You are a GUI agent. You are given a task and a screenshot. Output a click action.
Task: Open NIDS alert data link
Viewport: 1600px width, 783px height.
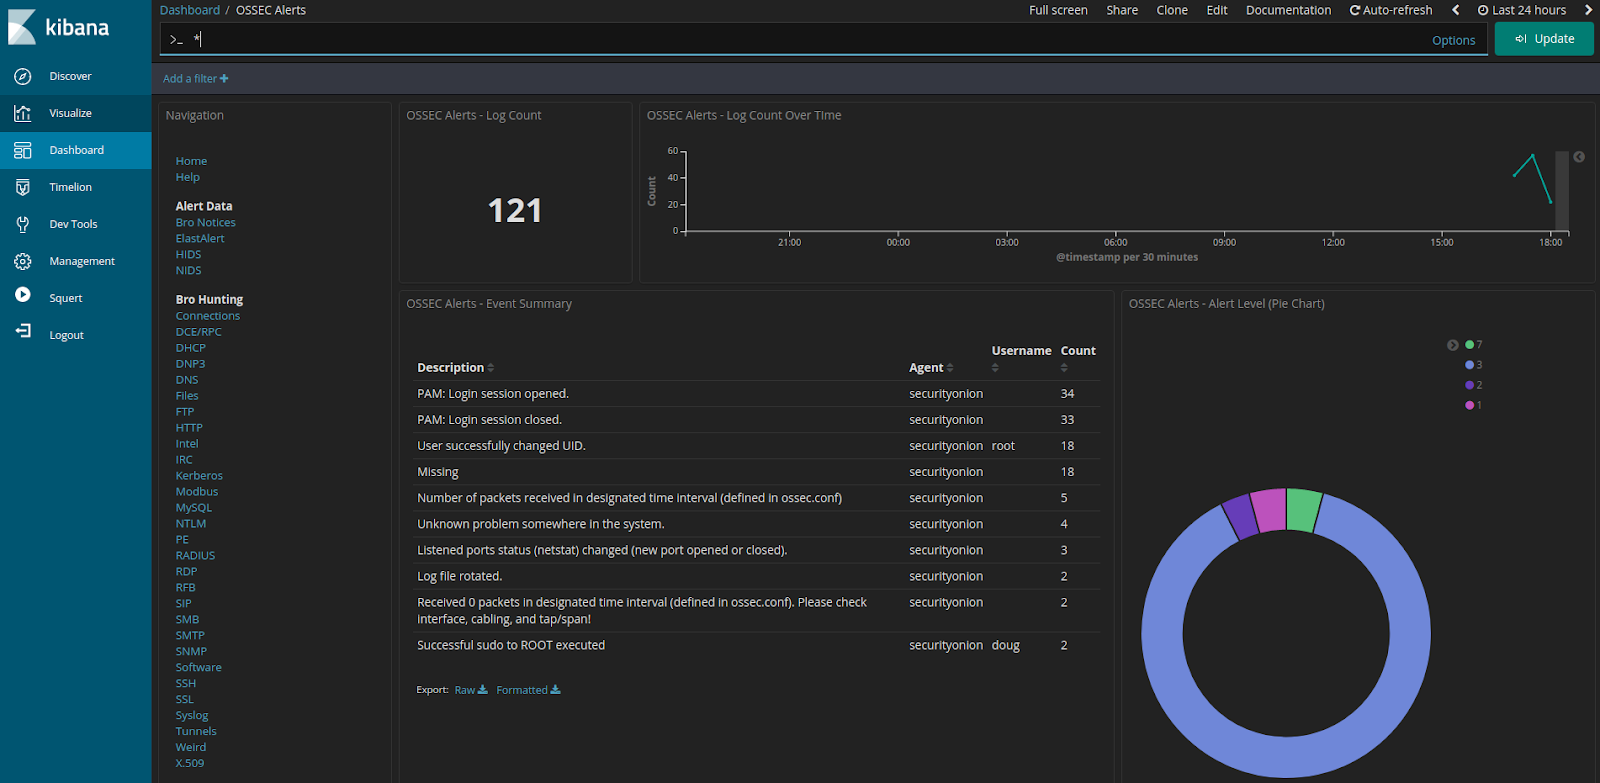(x=188, y=271)
